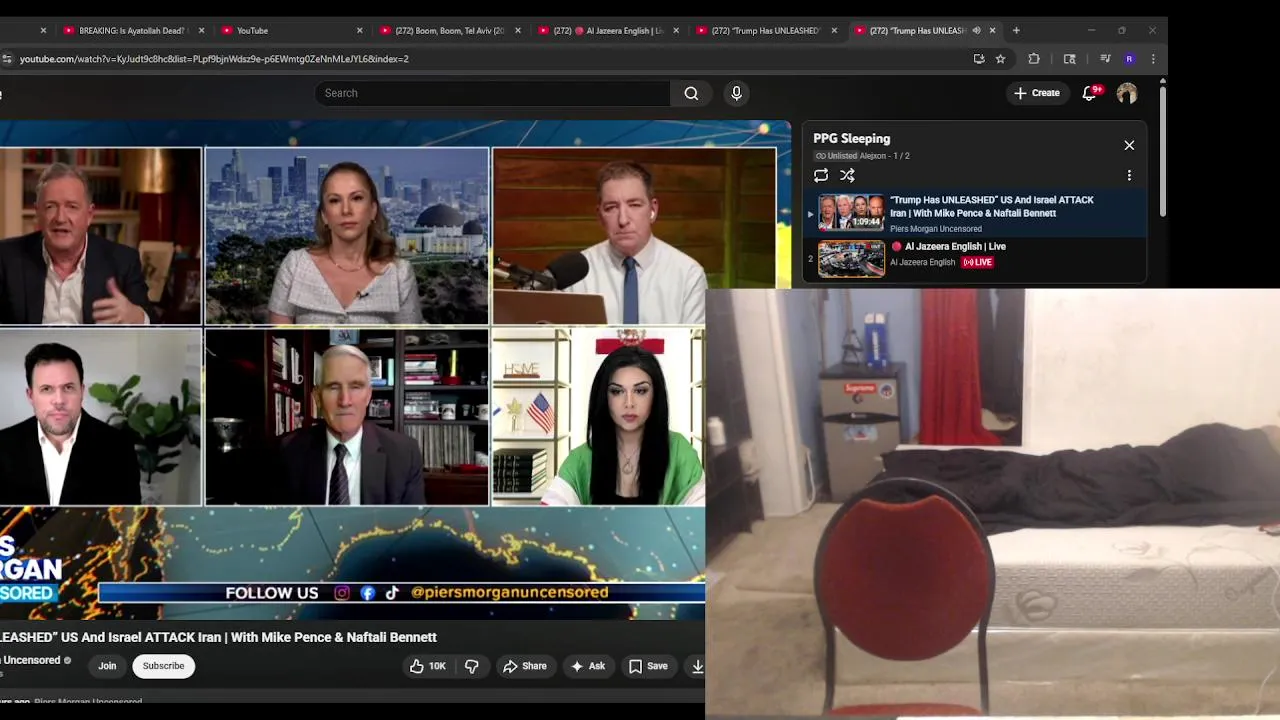This screenshot has width=1280, height=720.
Task: Close the 'Al Jazeera English' tab
Action: tap(676, 30)
